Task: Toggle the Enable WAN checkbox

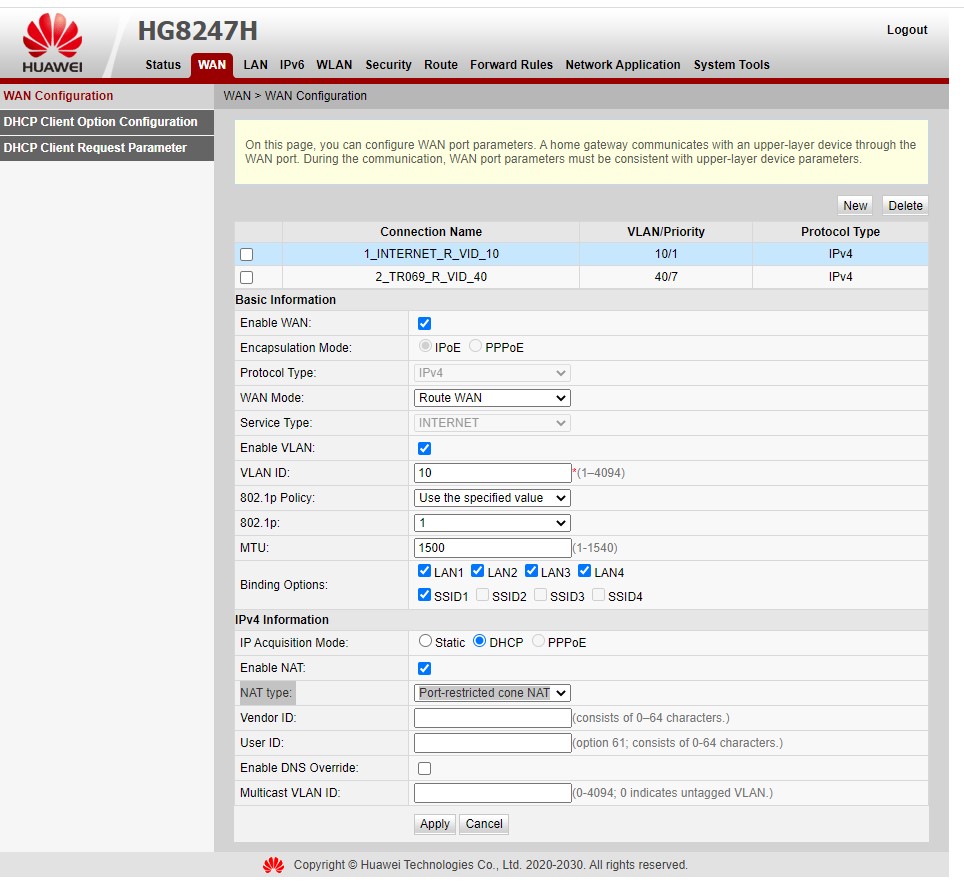Action: pos(424,323)
